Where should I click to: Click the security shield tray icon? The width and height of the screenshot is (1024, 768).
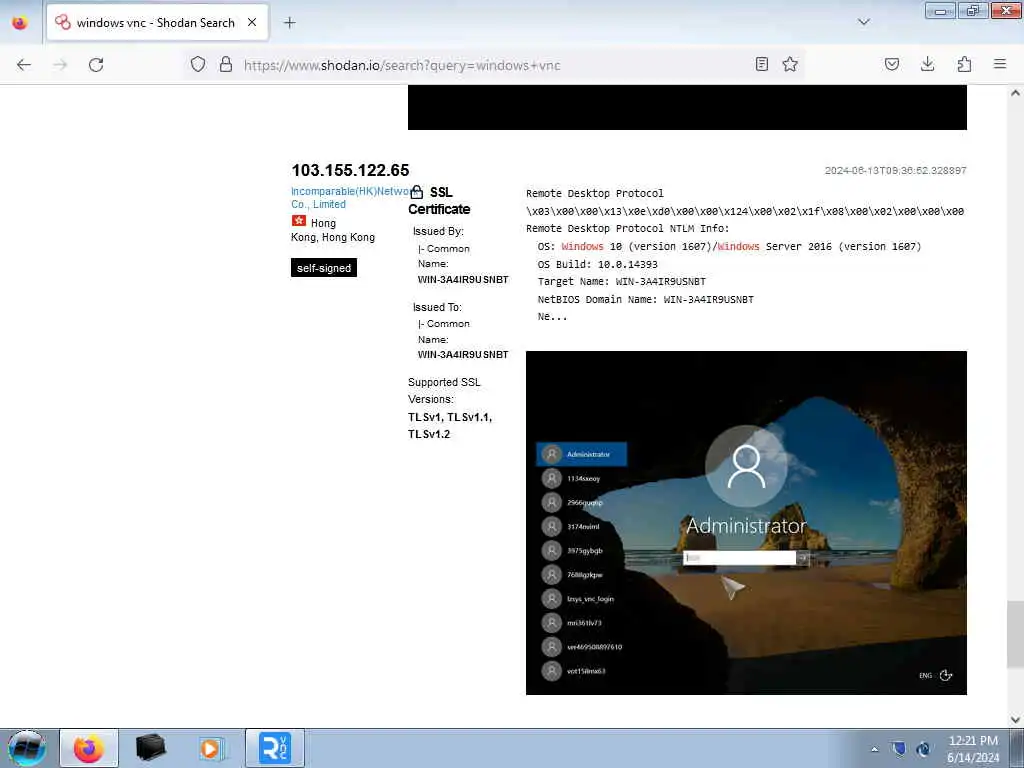899,749
